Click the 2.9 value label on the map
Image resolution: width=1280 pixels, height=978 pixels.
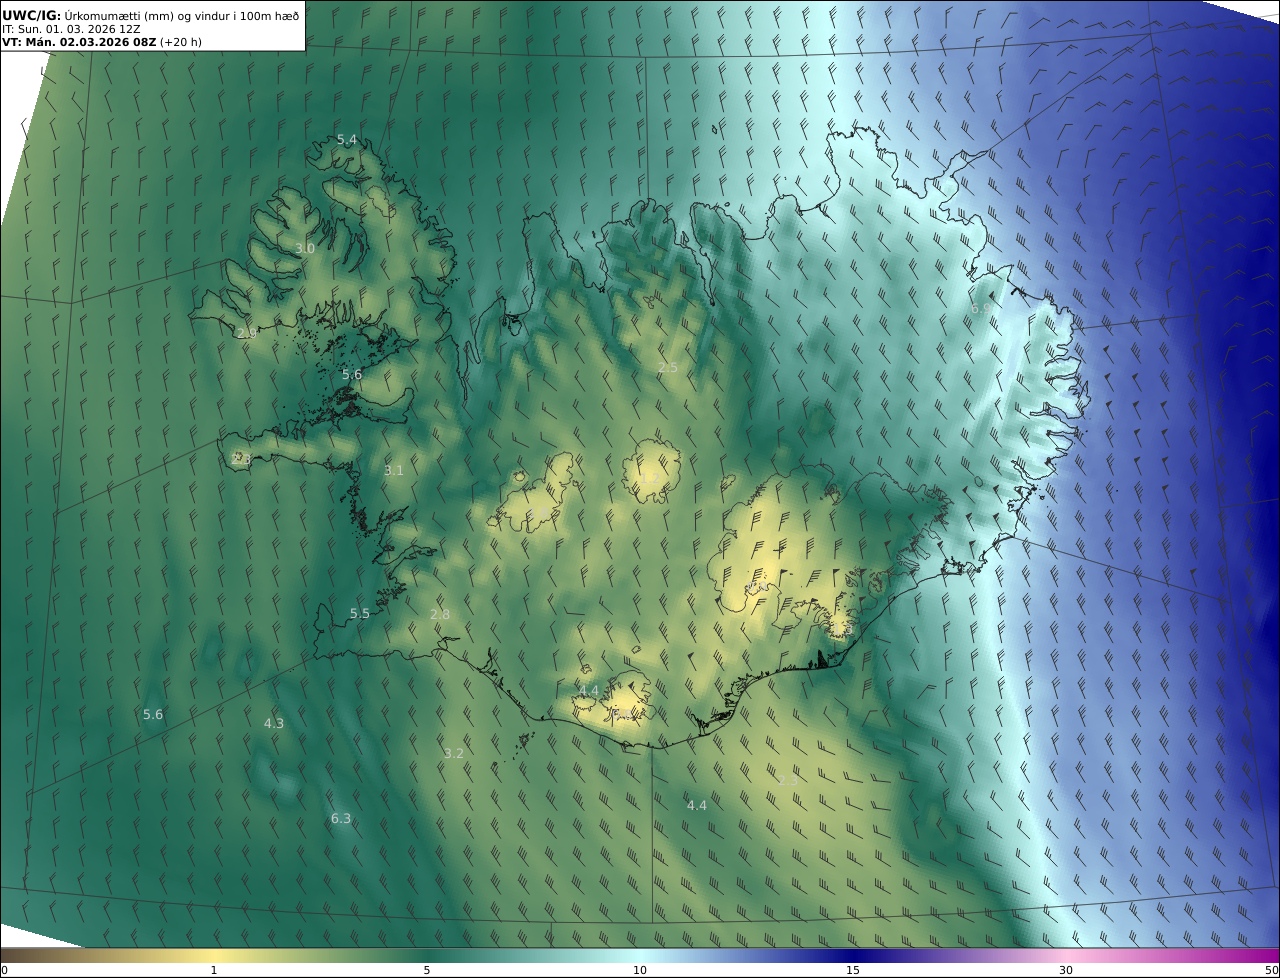(247, 333)
